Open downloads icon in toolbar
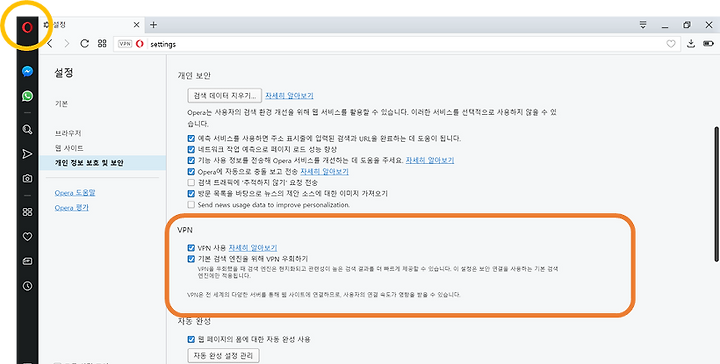720x364 pixels. point(691,44)
